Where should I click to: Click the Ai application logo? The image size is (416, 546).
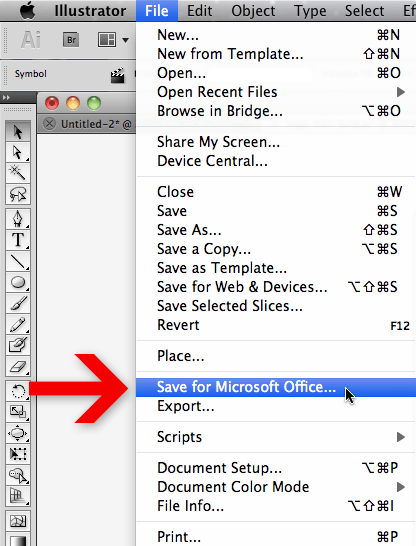coord(31,39)
